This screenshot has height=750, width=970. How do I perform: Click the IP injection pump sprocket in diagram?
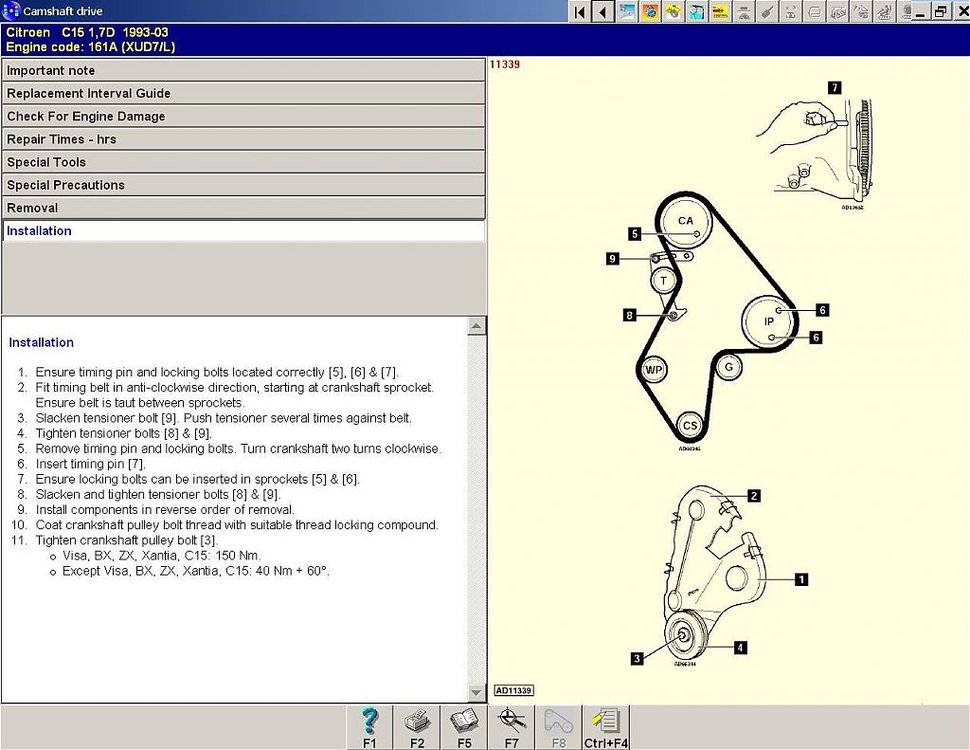point(769,321)
